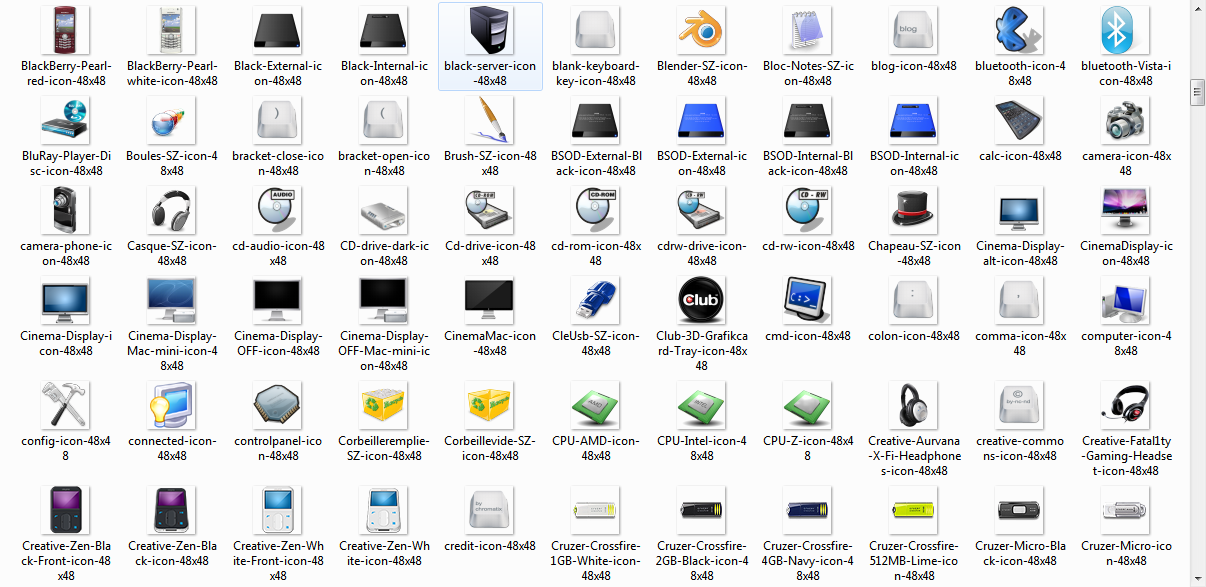
Task: Open the black-server tower icon
Action: tap(490, 30)
